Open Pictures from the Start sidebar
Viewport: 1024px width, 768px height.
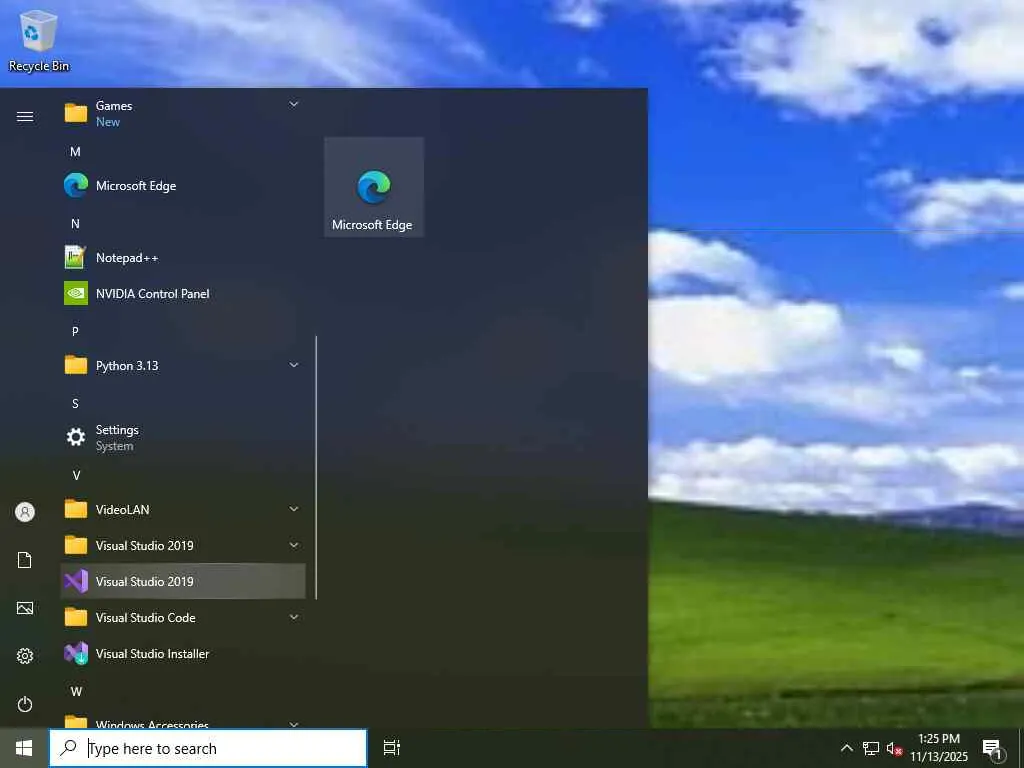point(25,608)
